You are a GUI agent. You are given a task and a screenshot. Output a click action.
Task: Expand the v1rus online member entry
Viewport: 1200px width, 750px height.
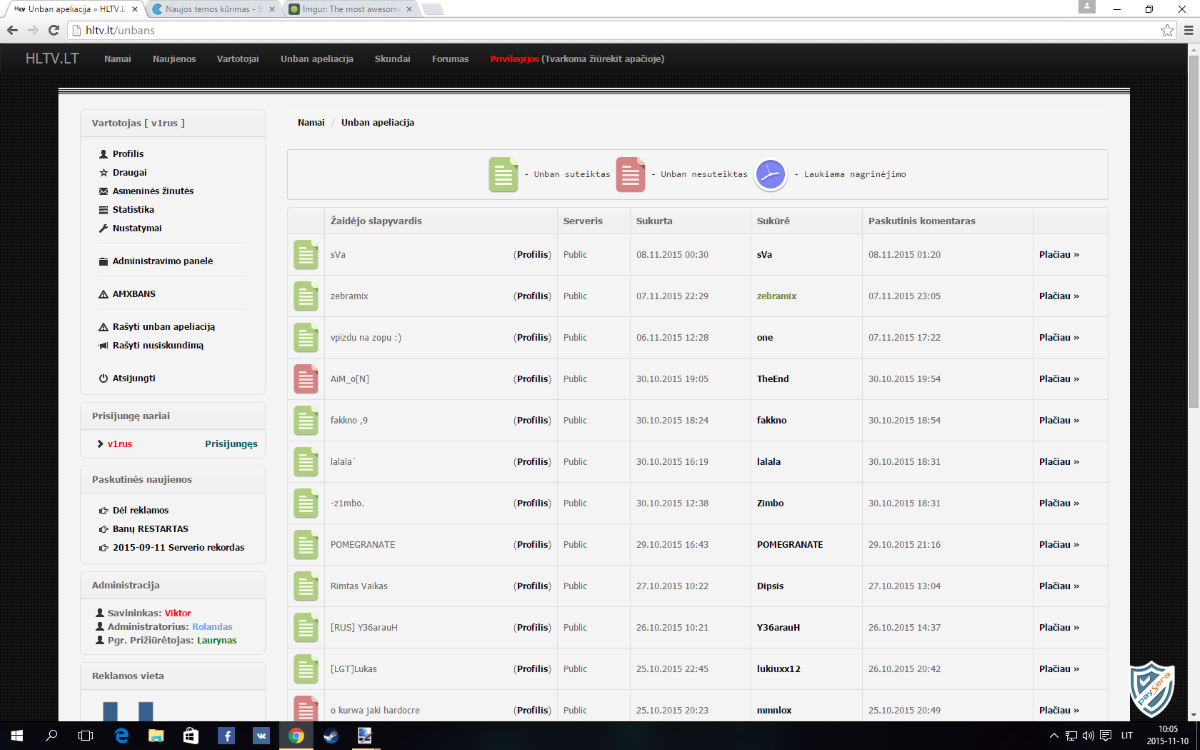[x=101, y=444]
